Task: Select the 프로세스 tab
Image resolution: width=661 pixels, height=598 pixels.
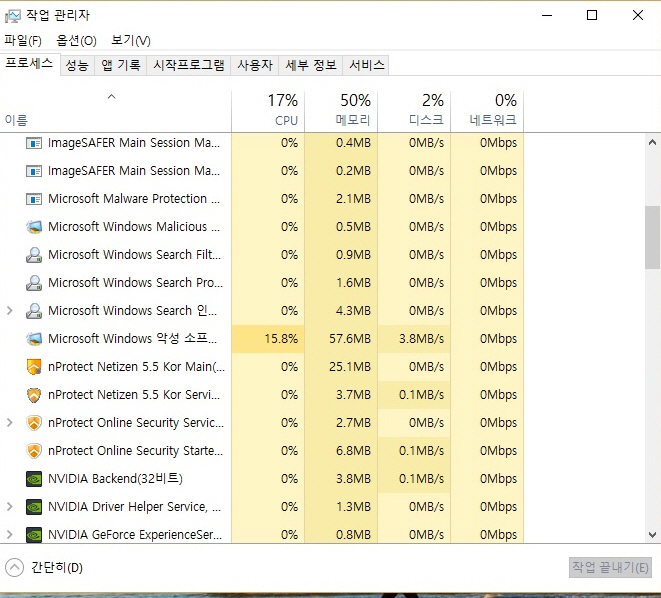Action: 29,64
